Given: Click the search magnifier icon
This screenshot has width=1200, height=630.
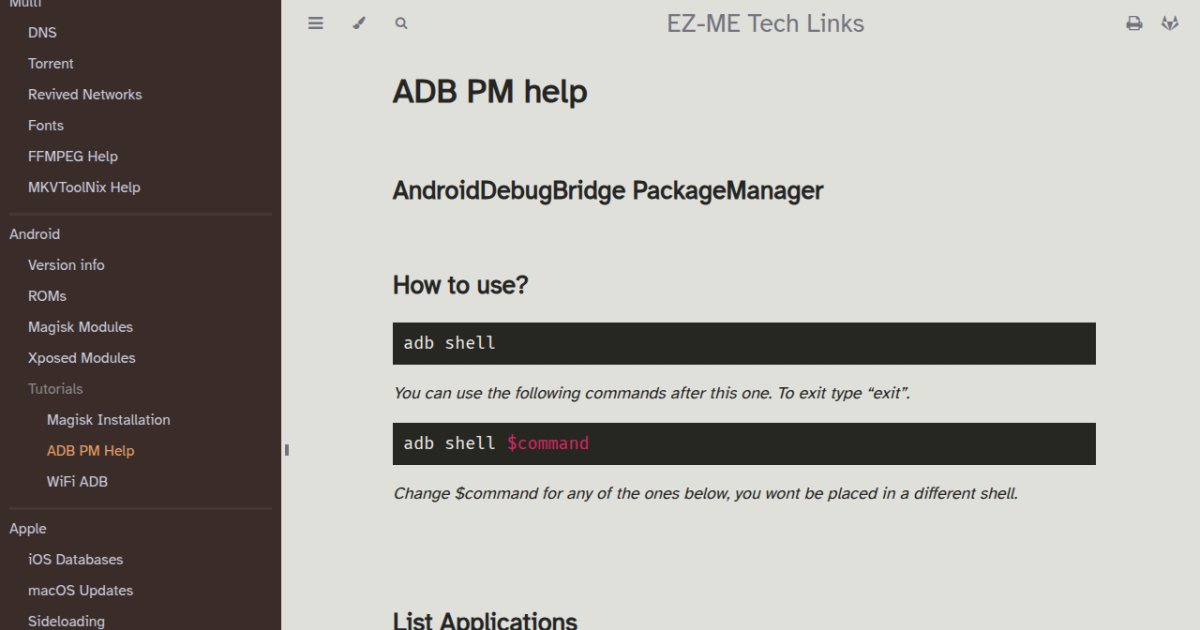Looking at the screenshot, I should tap(401, 23).
